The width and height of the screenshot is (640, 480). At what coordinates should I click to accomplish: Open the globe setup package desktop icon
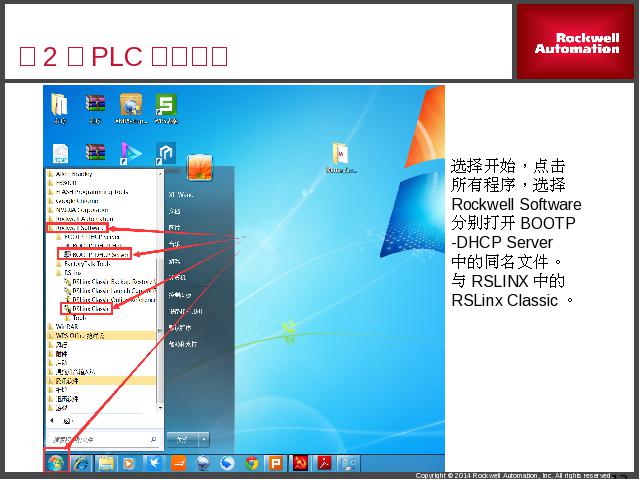[131, 108]
